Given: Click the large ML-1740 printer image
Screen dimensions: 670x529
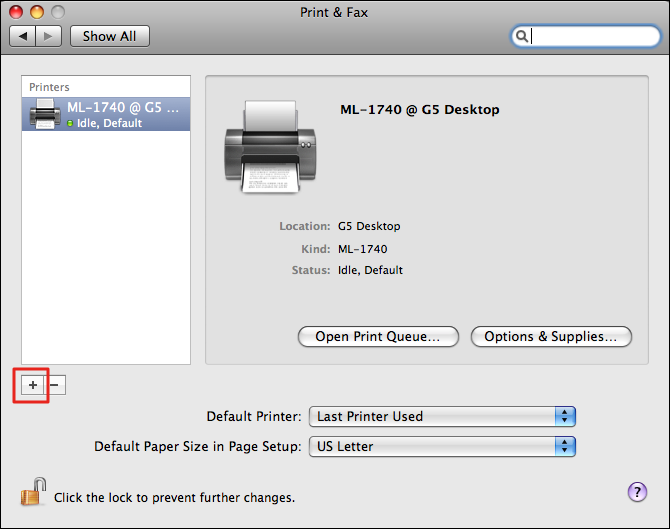Looking at the screenshot, I should 270,147.
